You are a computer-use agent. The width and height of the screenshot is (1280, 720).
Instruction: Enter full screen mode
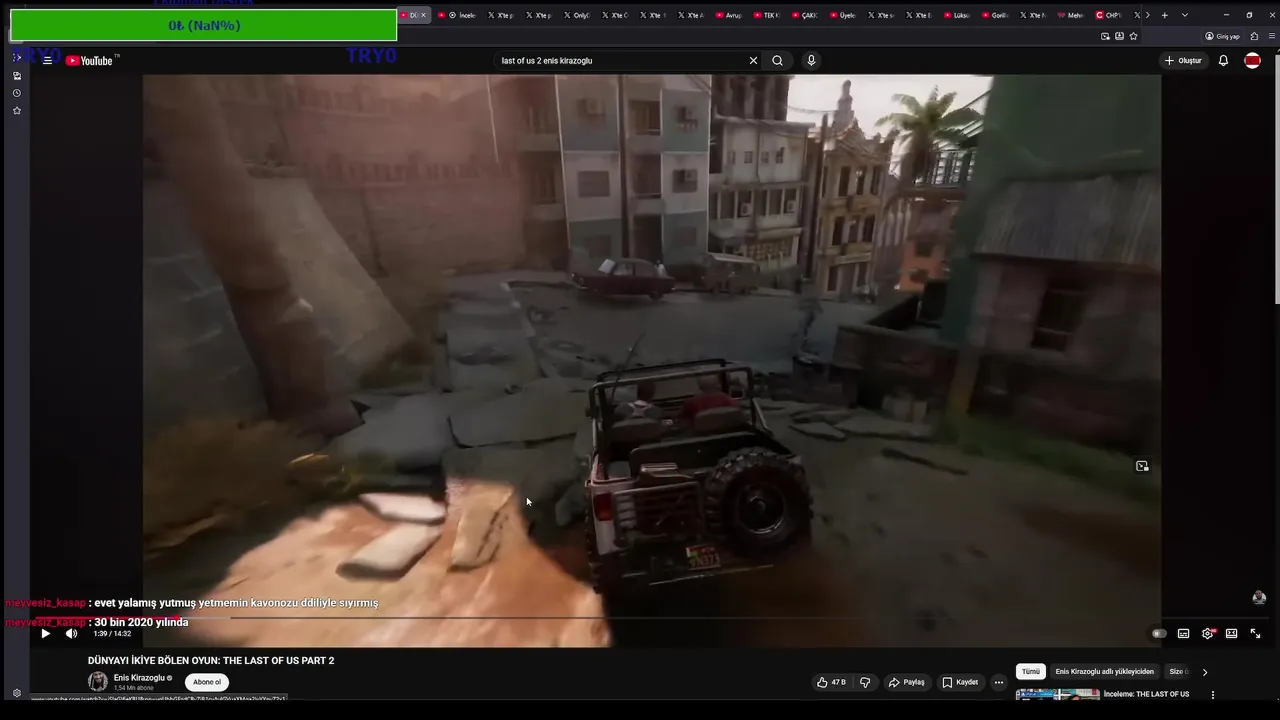pyautogui.click(x=1255, y=634)
